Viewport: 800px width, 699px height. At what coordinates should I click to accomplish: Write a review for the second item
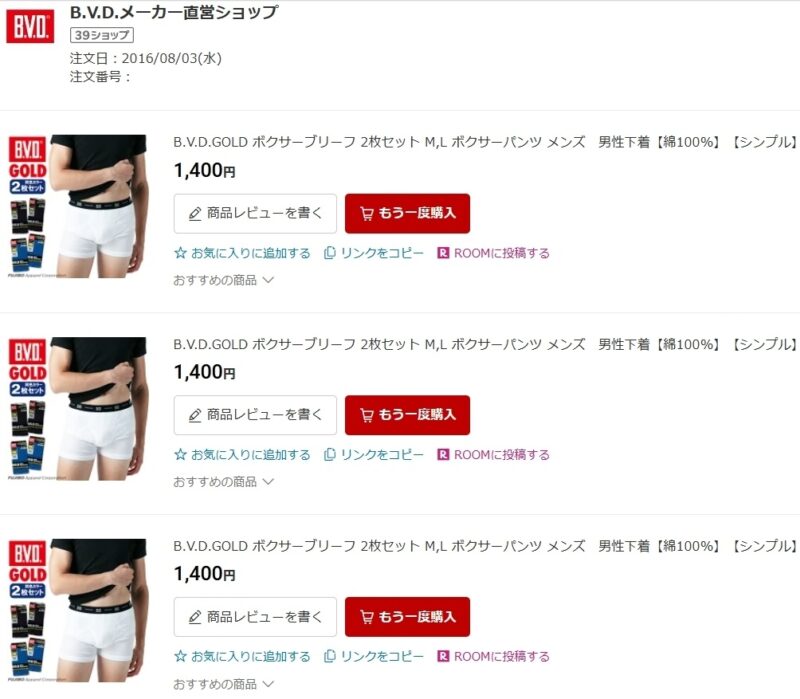(x=255, y=415)
